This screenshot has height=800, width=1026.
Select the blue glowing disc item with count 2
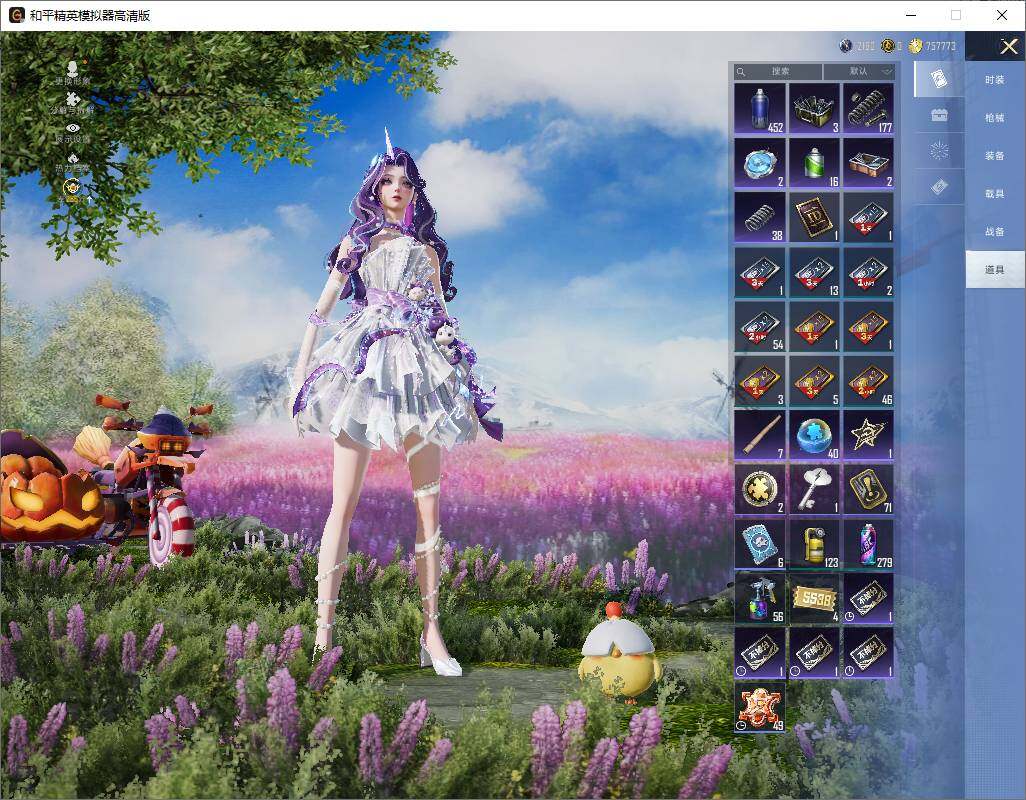coord(760,163)
